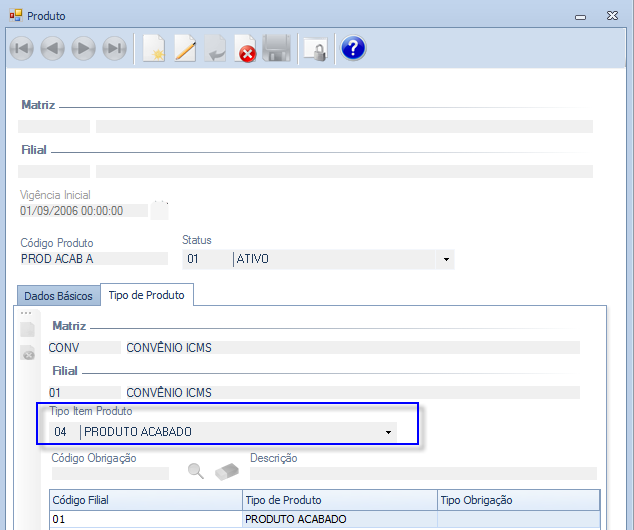Image resolution: width=634 pixels, height=530 pixels.
Task: Select the table cell 01 under Código Filial
Action: pyautogui.click(x=146, y=519)
